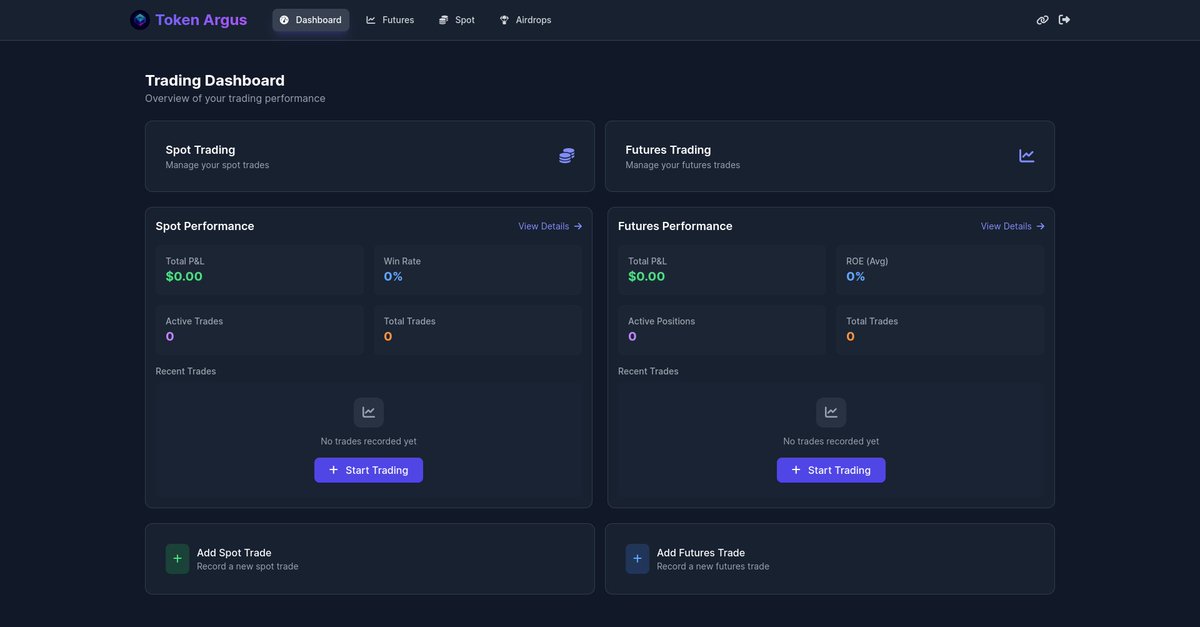Click Start Trading under Spot Performance
The image size is (1200, 627).
click(369, 470)
